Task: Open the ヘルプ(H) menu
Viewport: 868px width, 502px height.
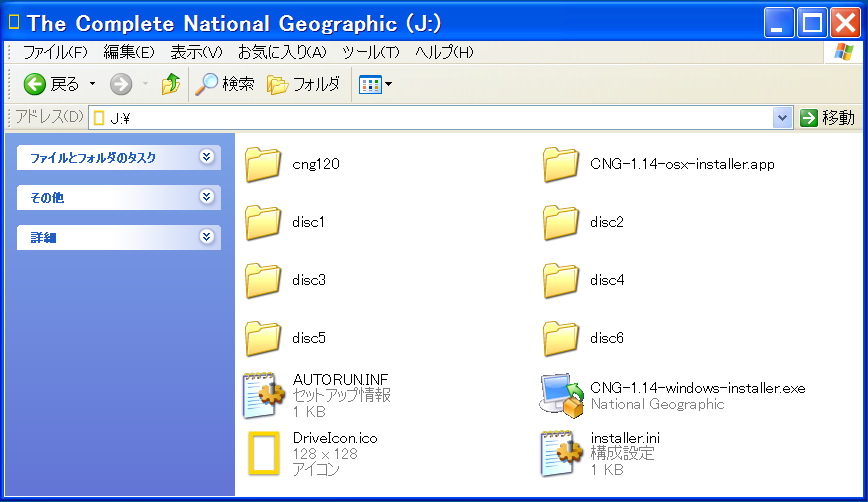Action: (444, 53)
